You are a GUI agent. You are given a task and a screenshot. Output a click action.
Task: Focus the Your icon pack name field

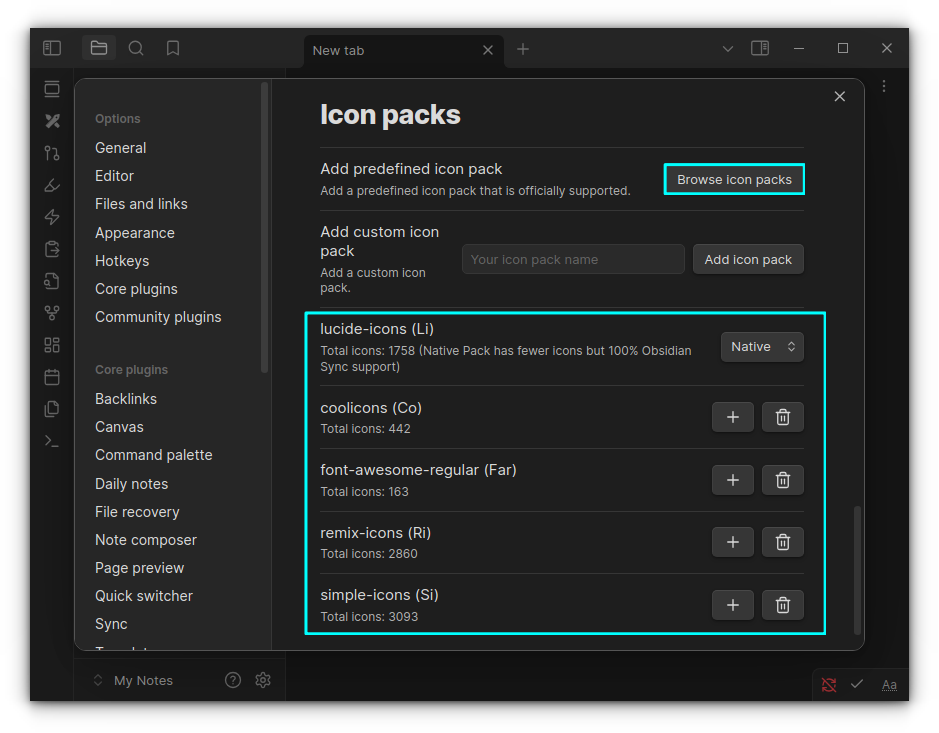573,259
